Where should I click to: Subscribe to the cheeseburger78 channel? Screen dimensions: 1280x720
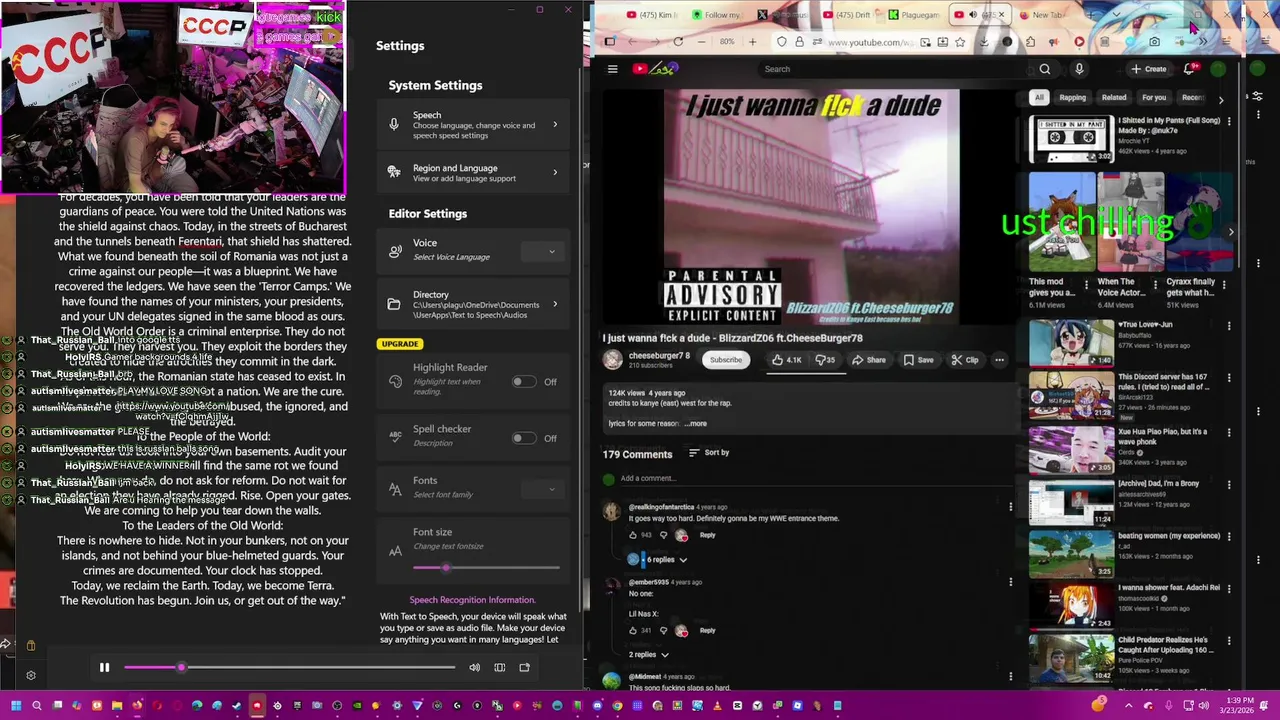tap(726, 360)
